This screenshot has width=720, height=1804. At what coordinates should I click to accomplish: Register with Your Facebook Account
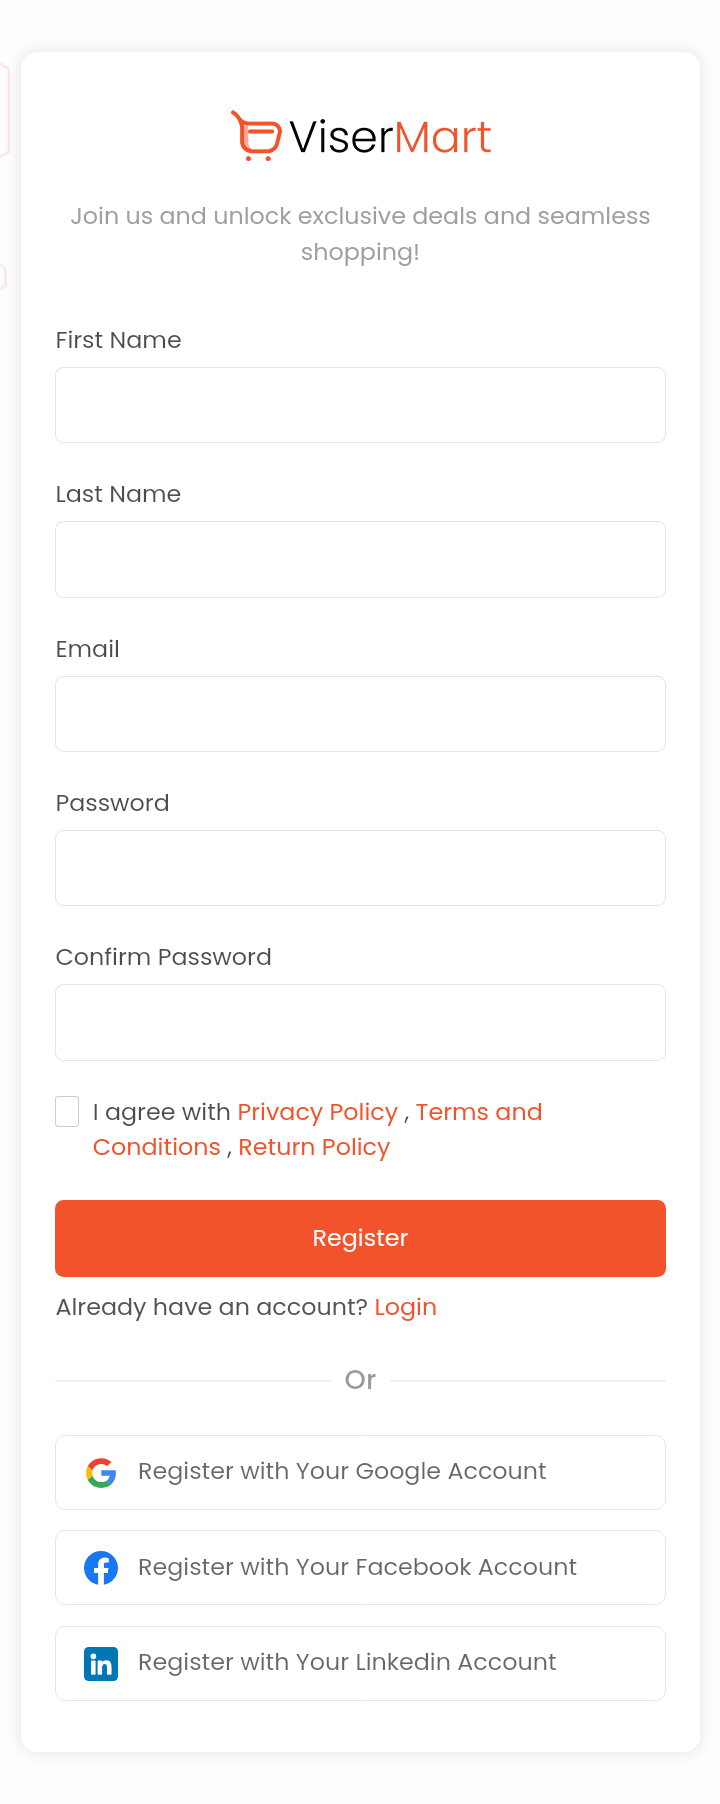coord(360,1567)
